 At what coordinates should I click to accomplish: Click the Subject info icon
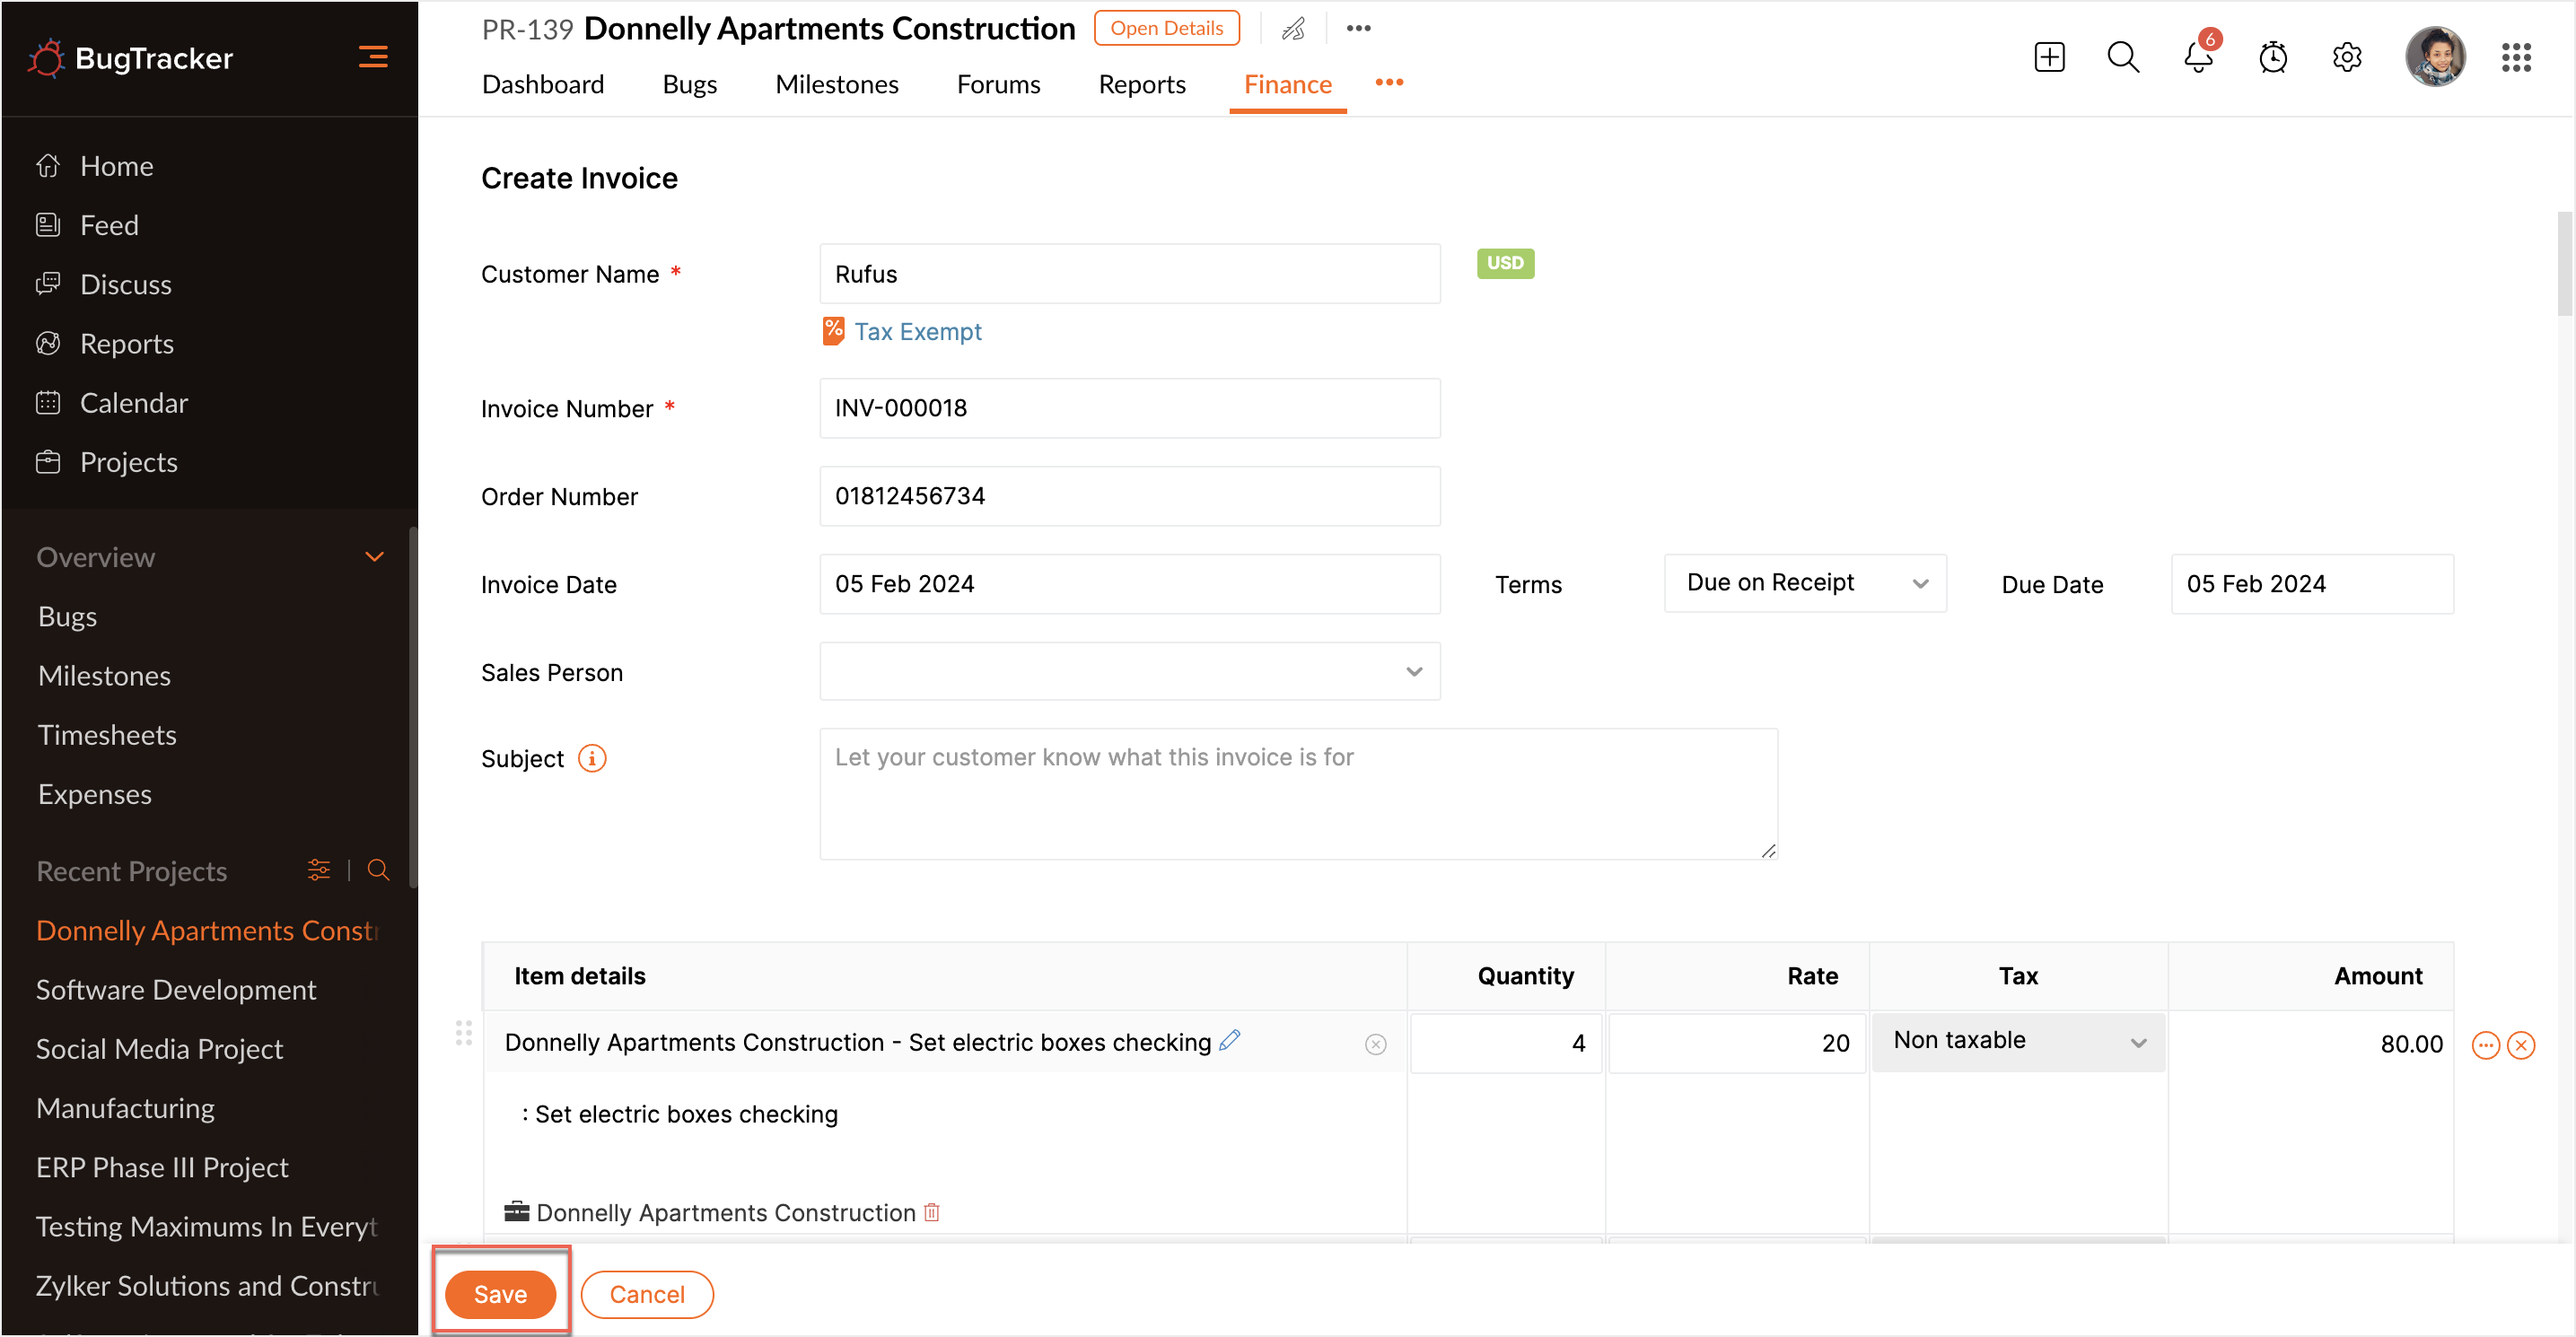tap(592, 758)
